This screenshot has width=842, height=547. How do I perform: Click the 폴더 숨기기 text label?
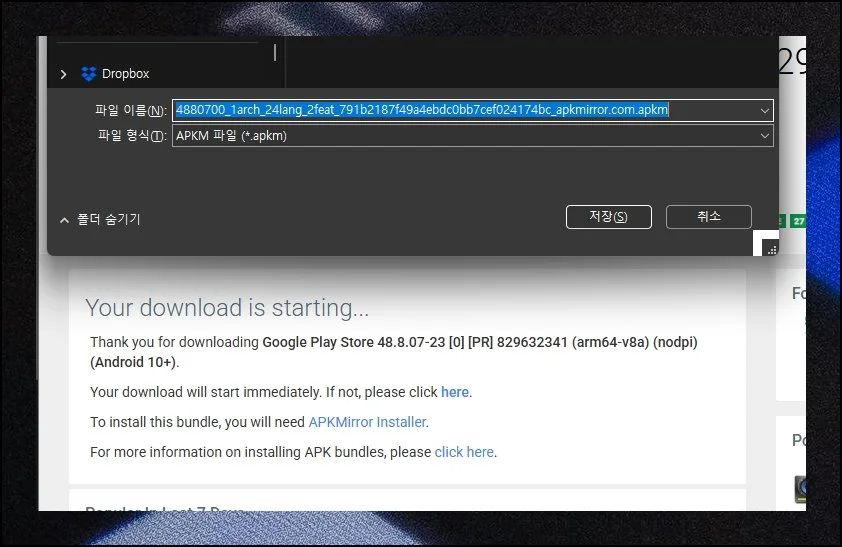pyautogui.click(x=109, y=220)
